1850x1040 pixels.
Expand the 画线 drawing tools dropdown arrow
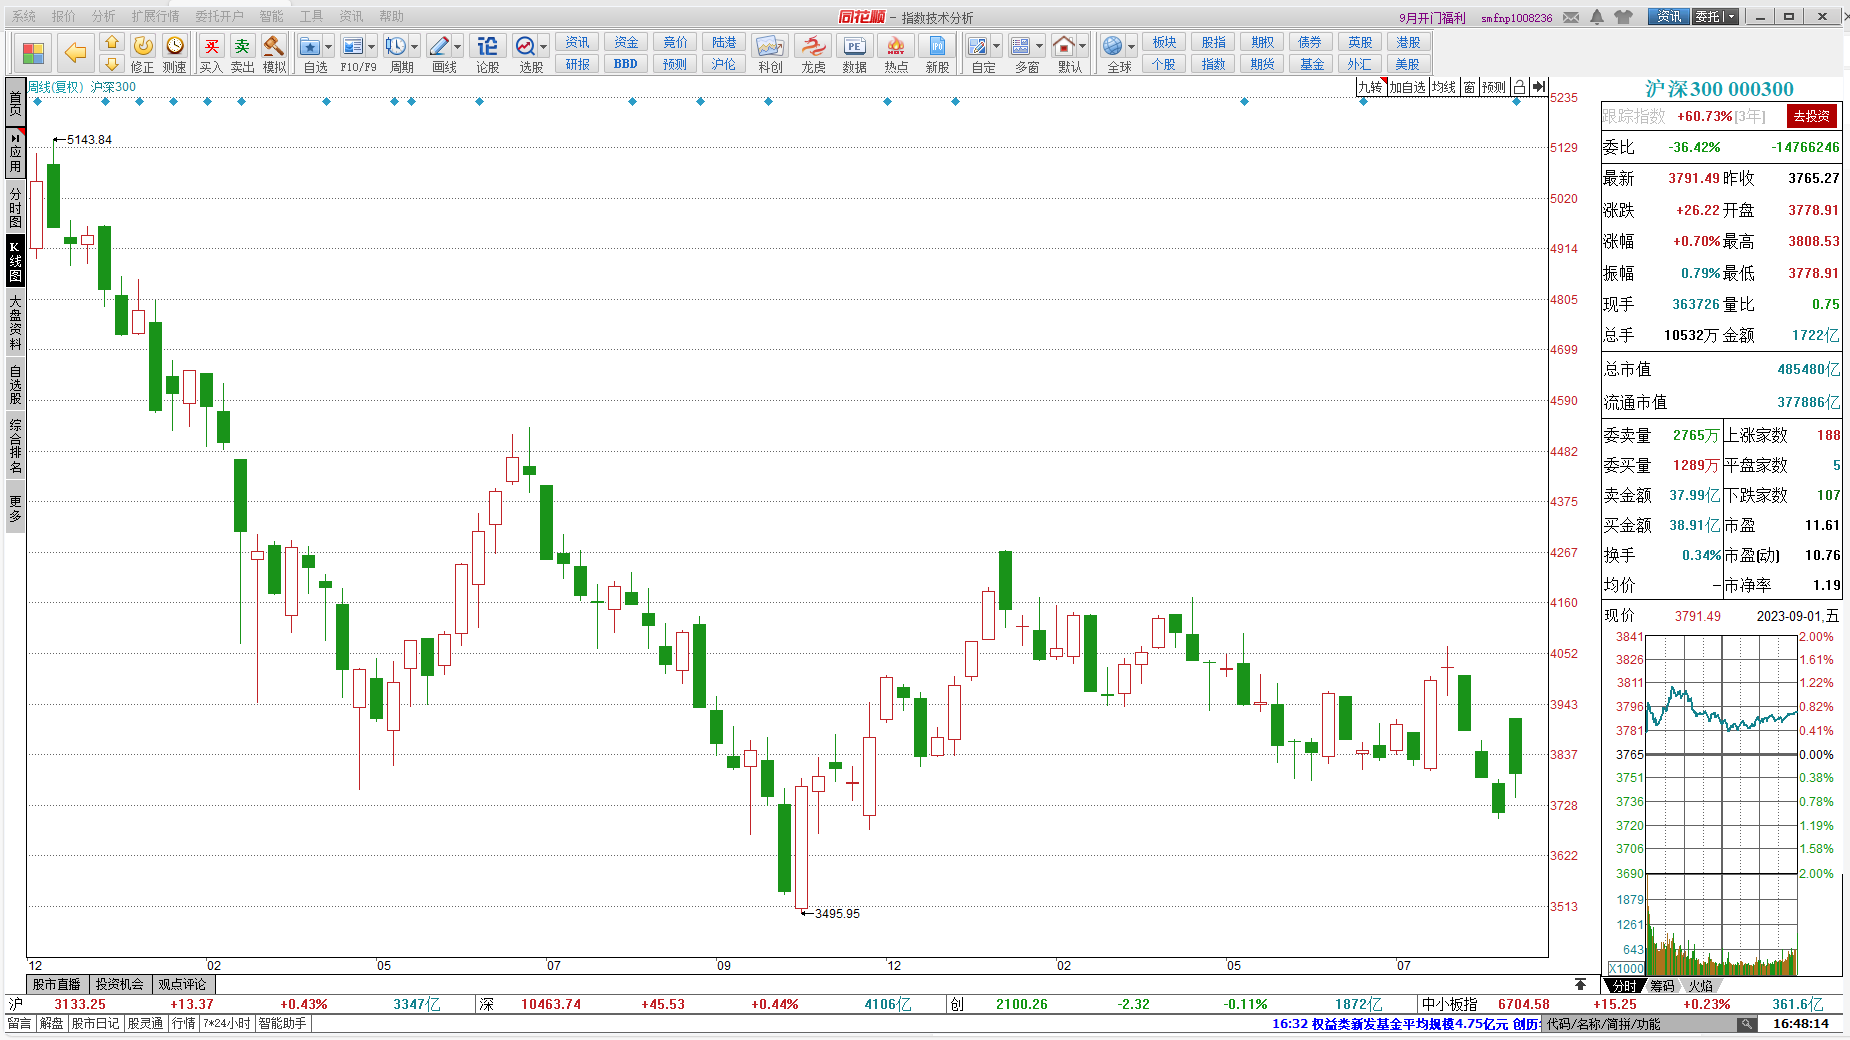click(458, 47)
